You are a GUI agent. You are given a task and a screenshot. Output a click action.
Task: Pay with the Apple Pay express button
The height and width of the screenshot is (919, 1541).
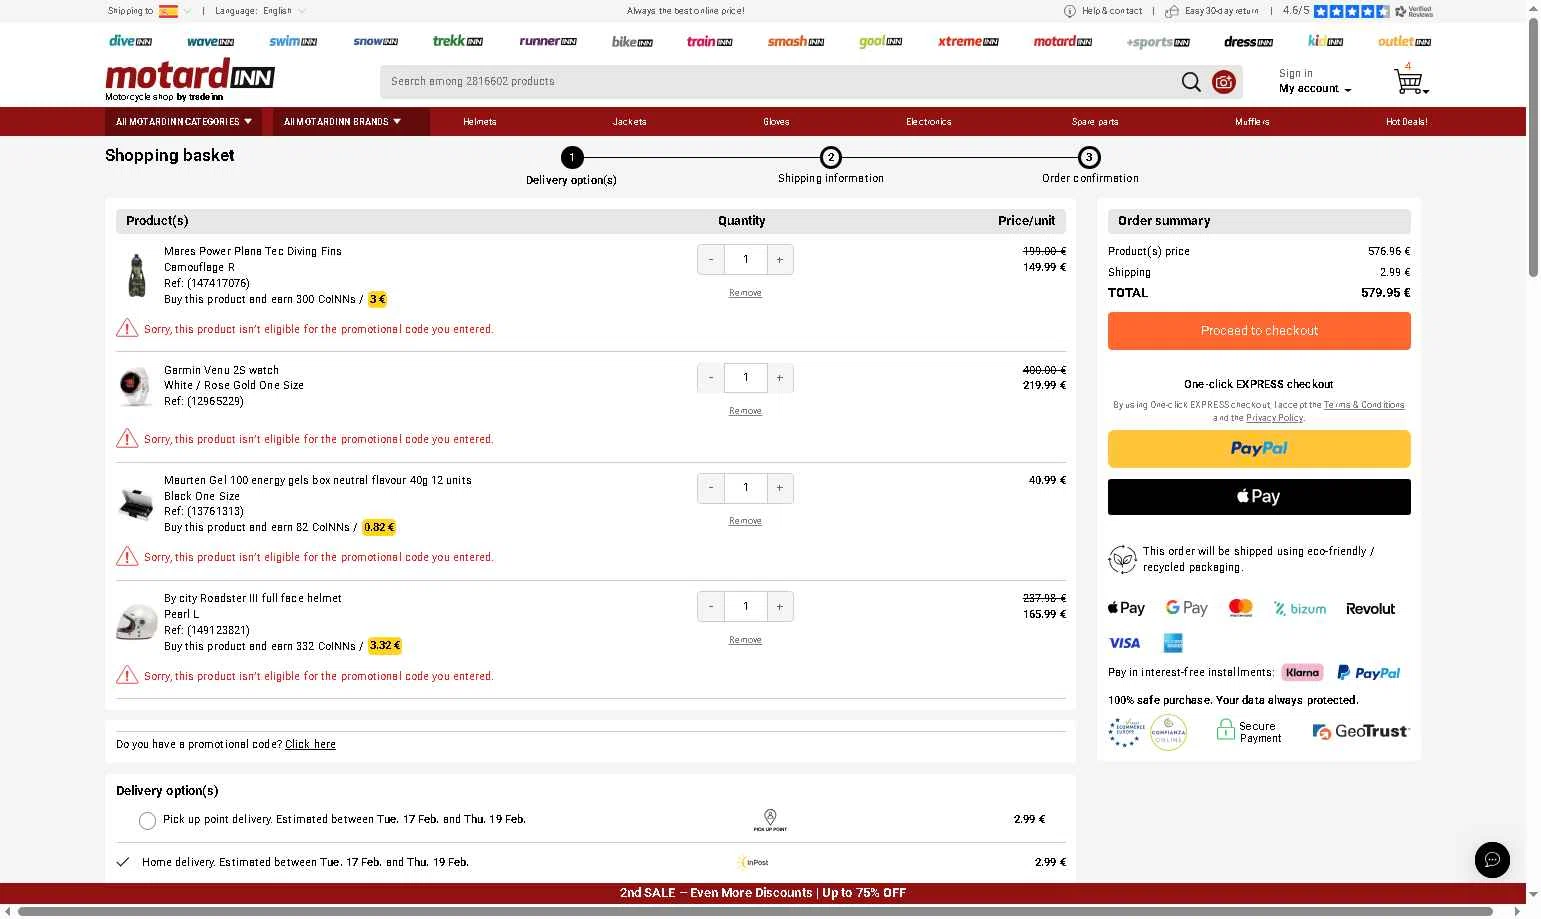coord(1259,497)
